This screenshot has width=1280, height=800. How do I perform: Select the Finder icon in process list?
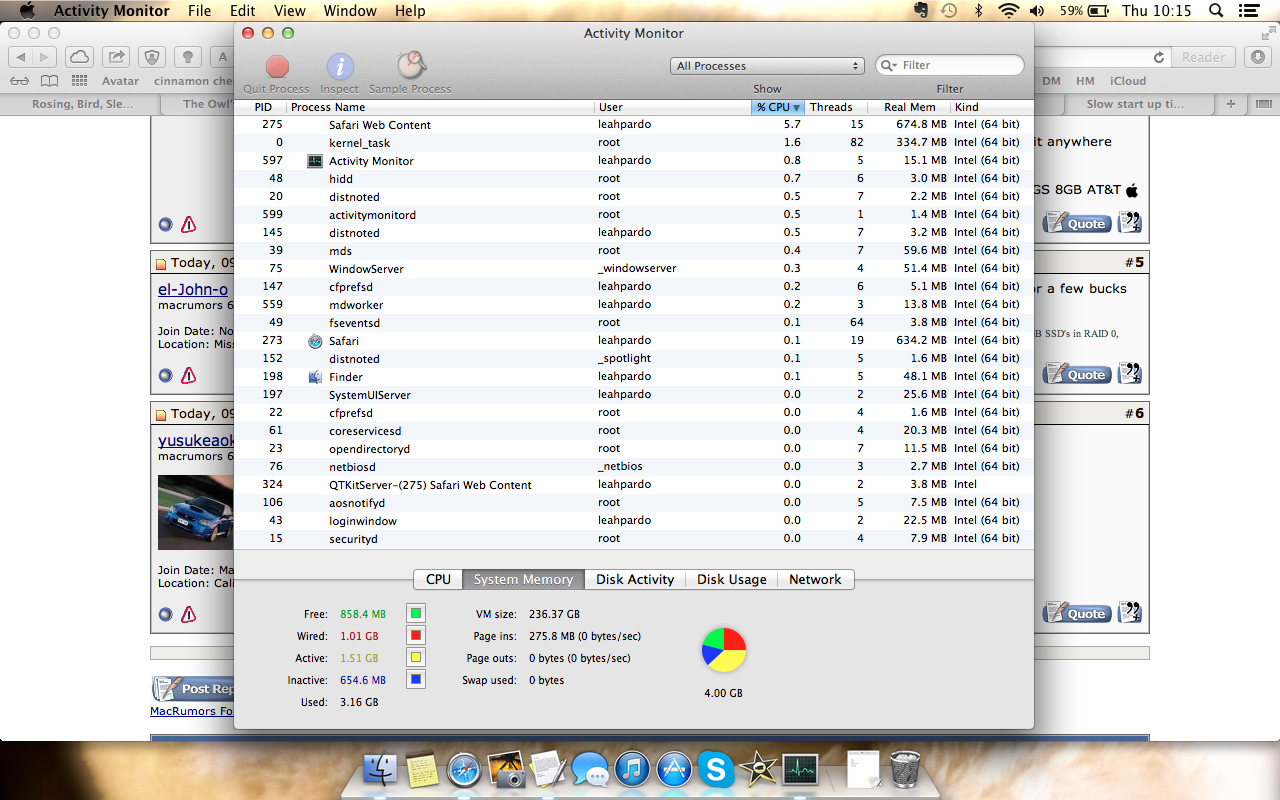pos(315,377)
